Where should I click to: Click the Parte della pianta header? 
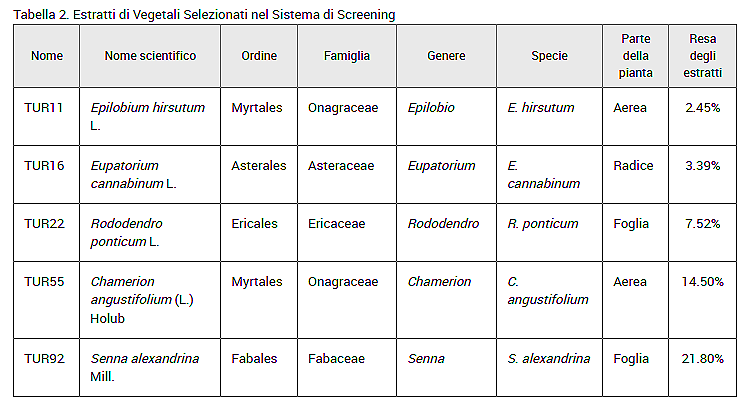(x=635, y=56)
